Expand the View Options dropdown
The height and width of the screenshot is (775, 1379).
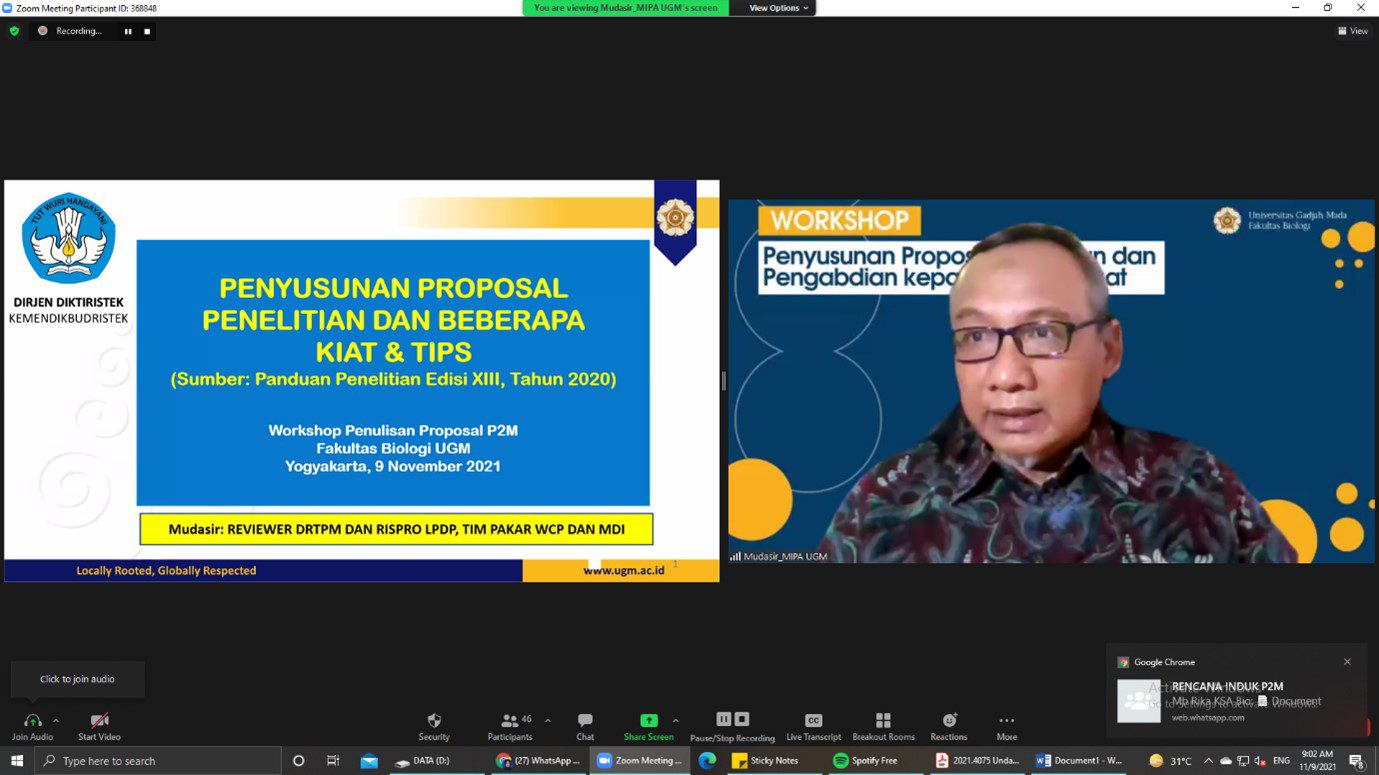[779, 8]
